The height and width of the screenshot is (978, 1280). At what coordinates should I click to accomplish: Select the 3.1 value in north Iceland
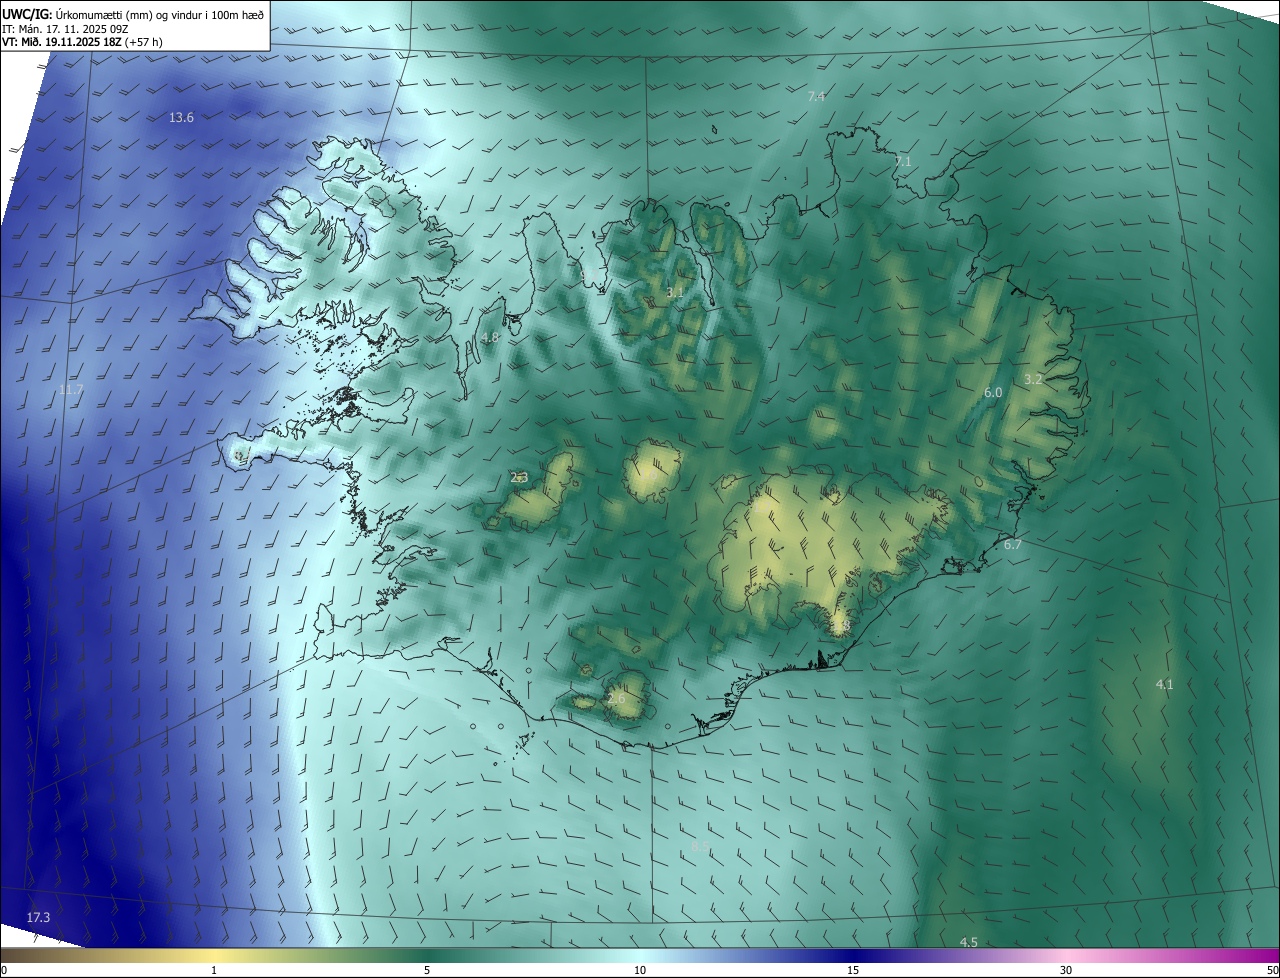(x=675, y=293)
